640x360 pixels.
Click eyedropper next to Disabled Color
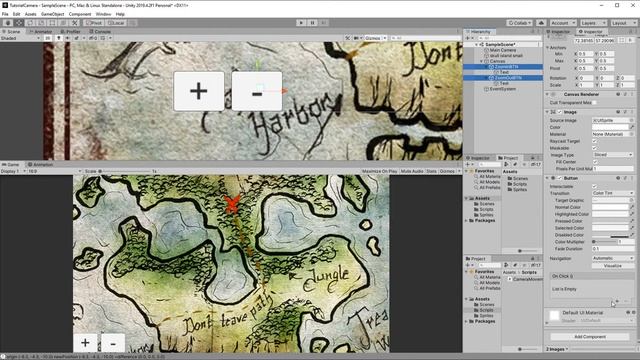(631, 235)
